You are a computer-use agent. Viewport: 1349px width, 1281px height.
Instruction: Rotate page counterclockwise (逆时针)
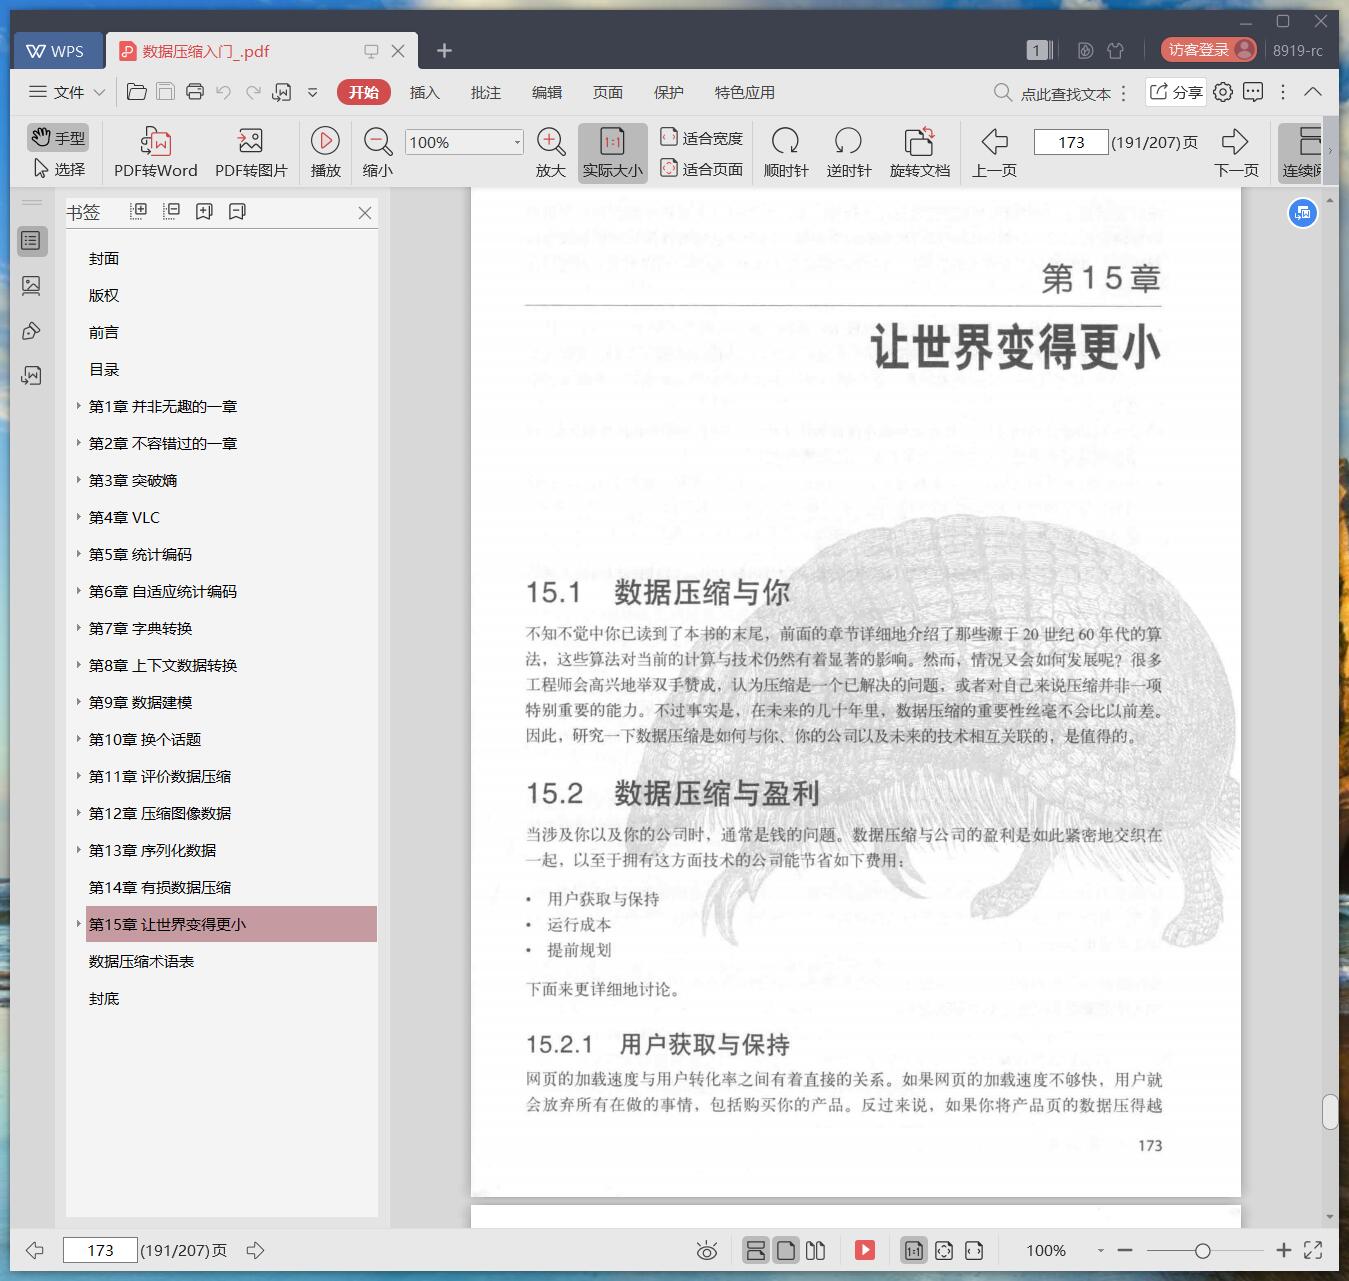849,152
